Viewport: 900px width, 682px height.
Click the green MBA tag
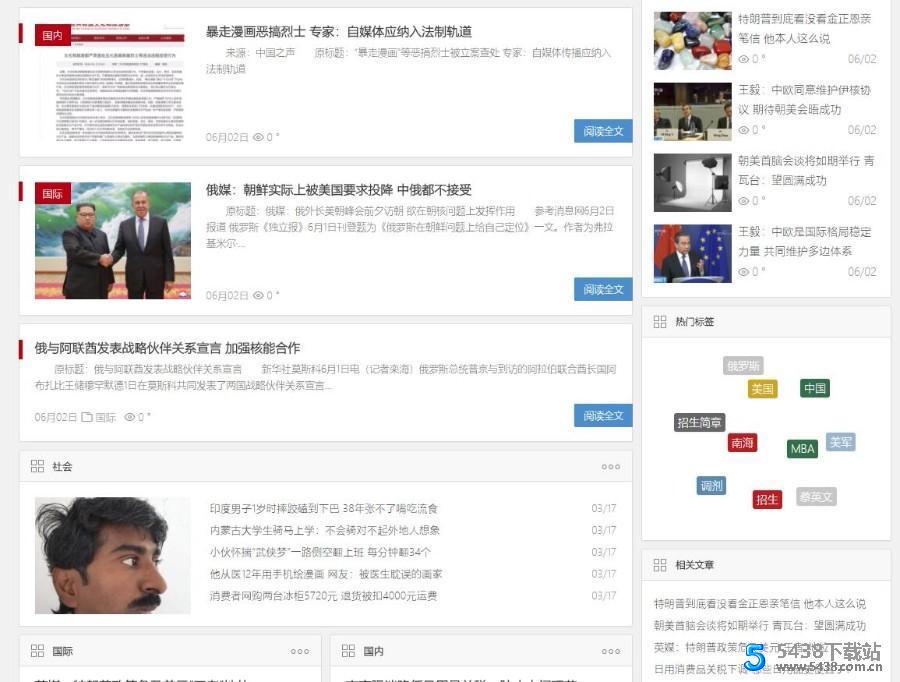click(802, 449)
